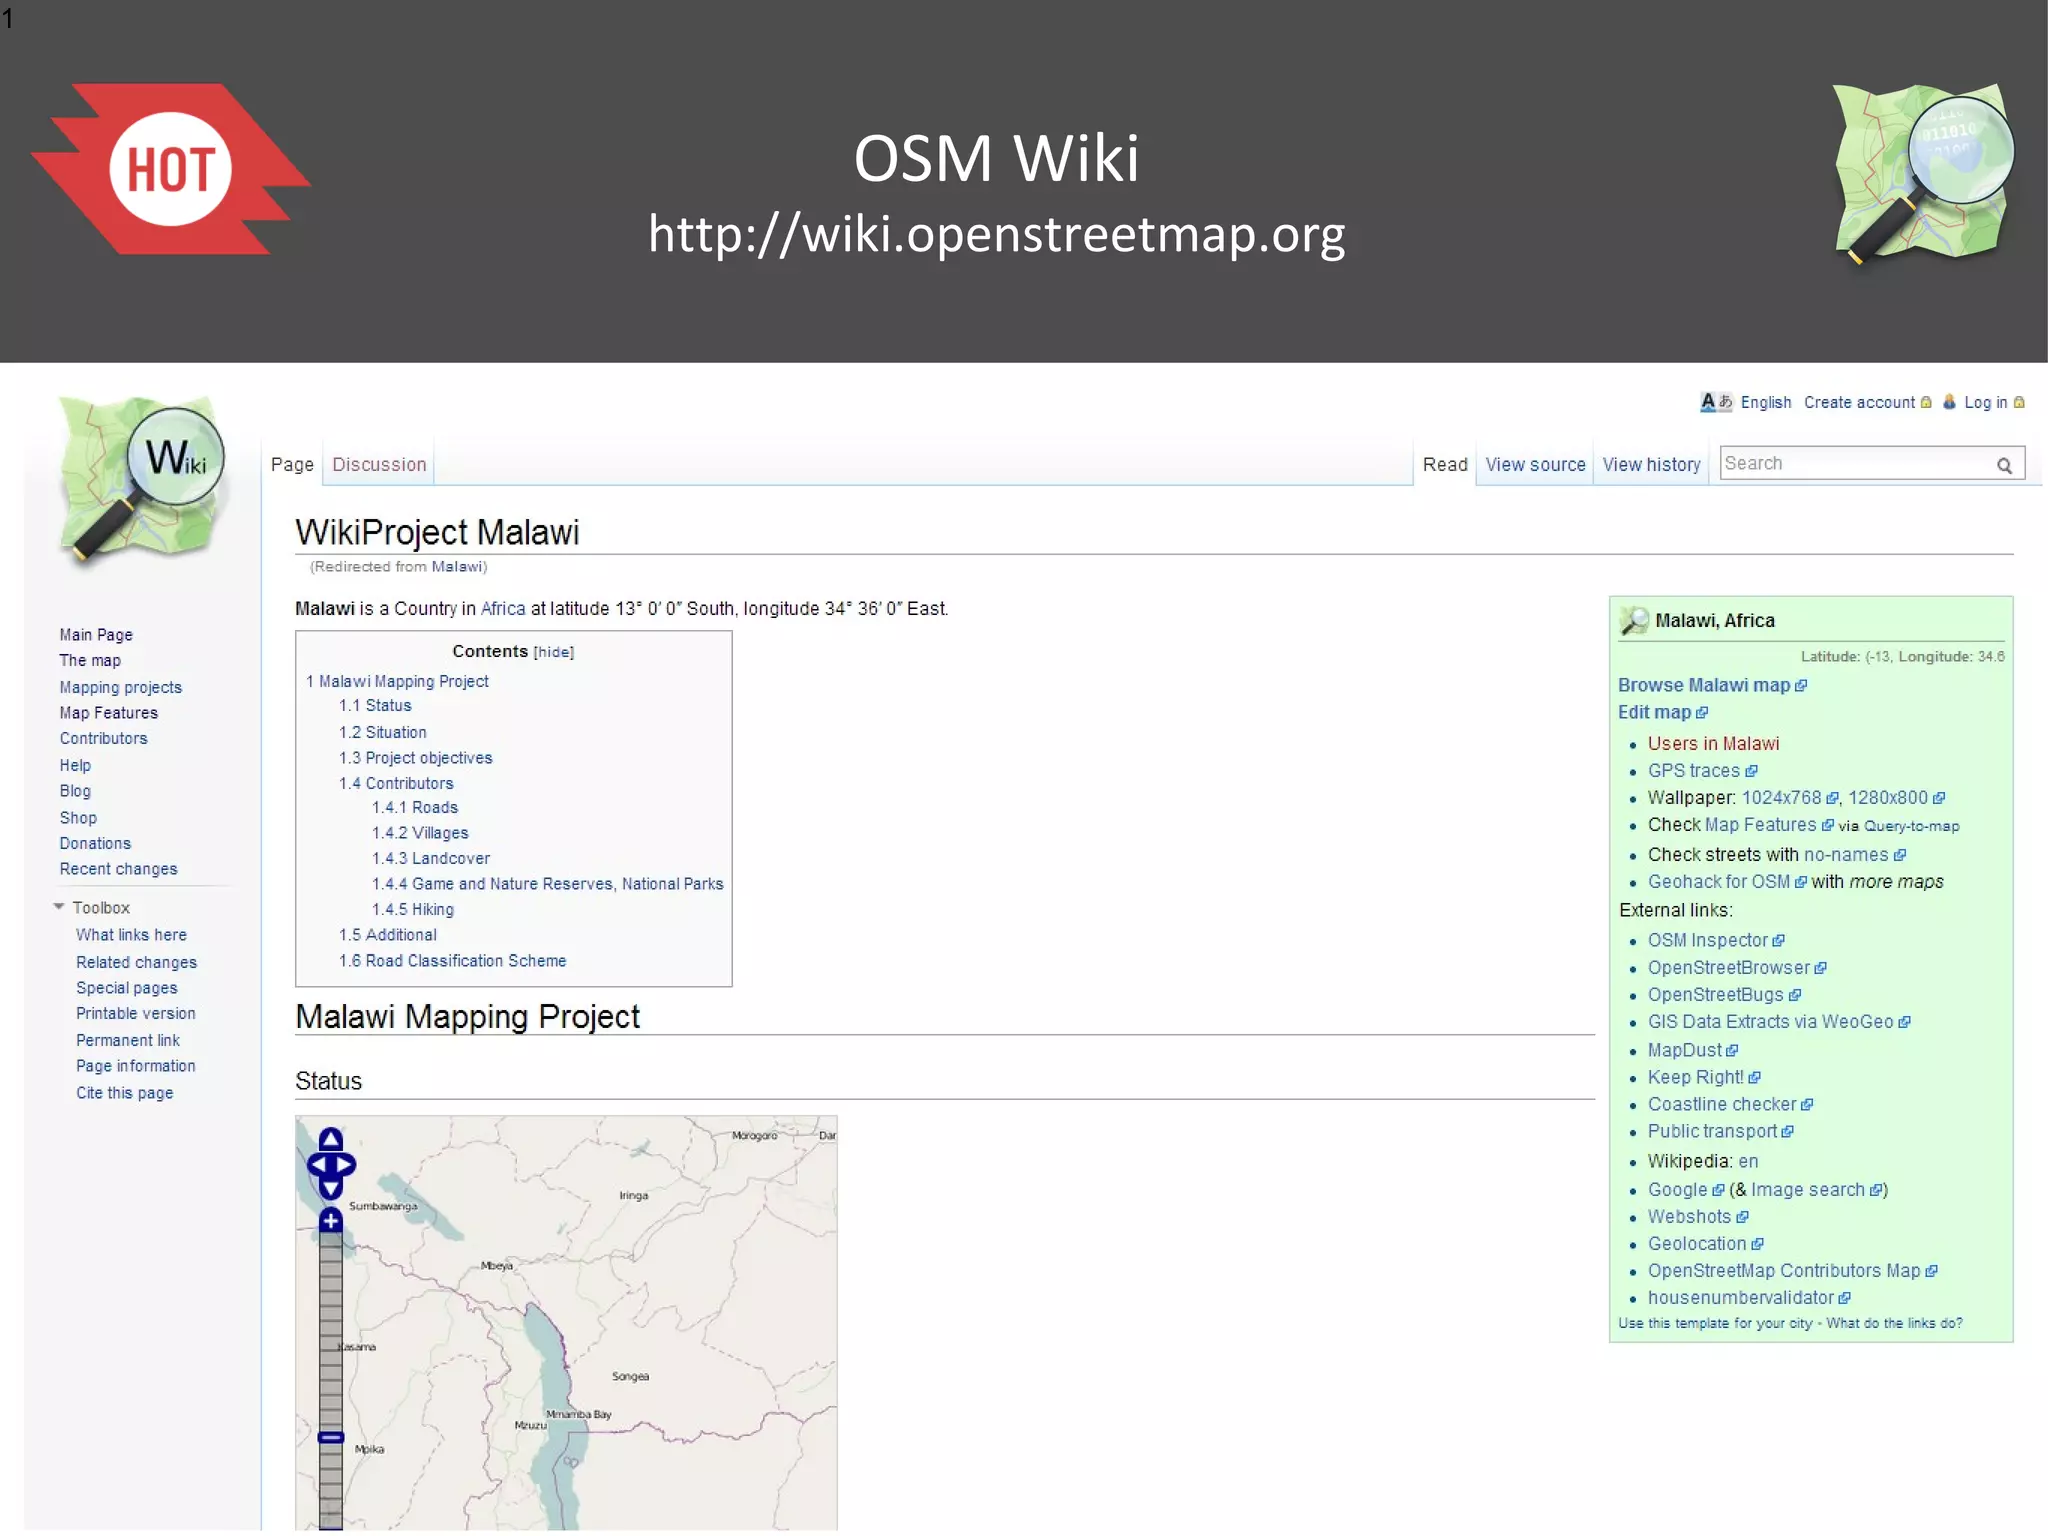Click the user icon beside Log in
The image size is (2048, 1536).
[1949, 402]
